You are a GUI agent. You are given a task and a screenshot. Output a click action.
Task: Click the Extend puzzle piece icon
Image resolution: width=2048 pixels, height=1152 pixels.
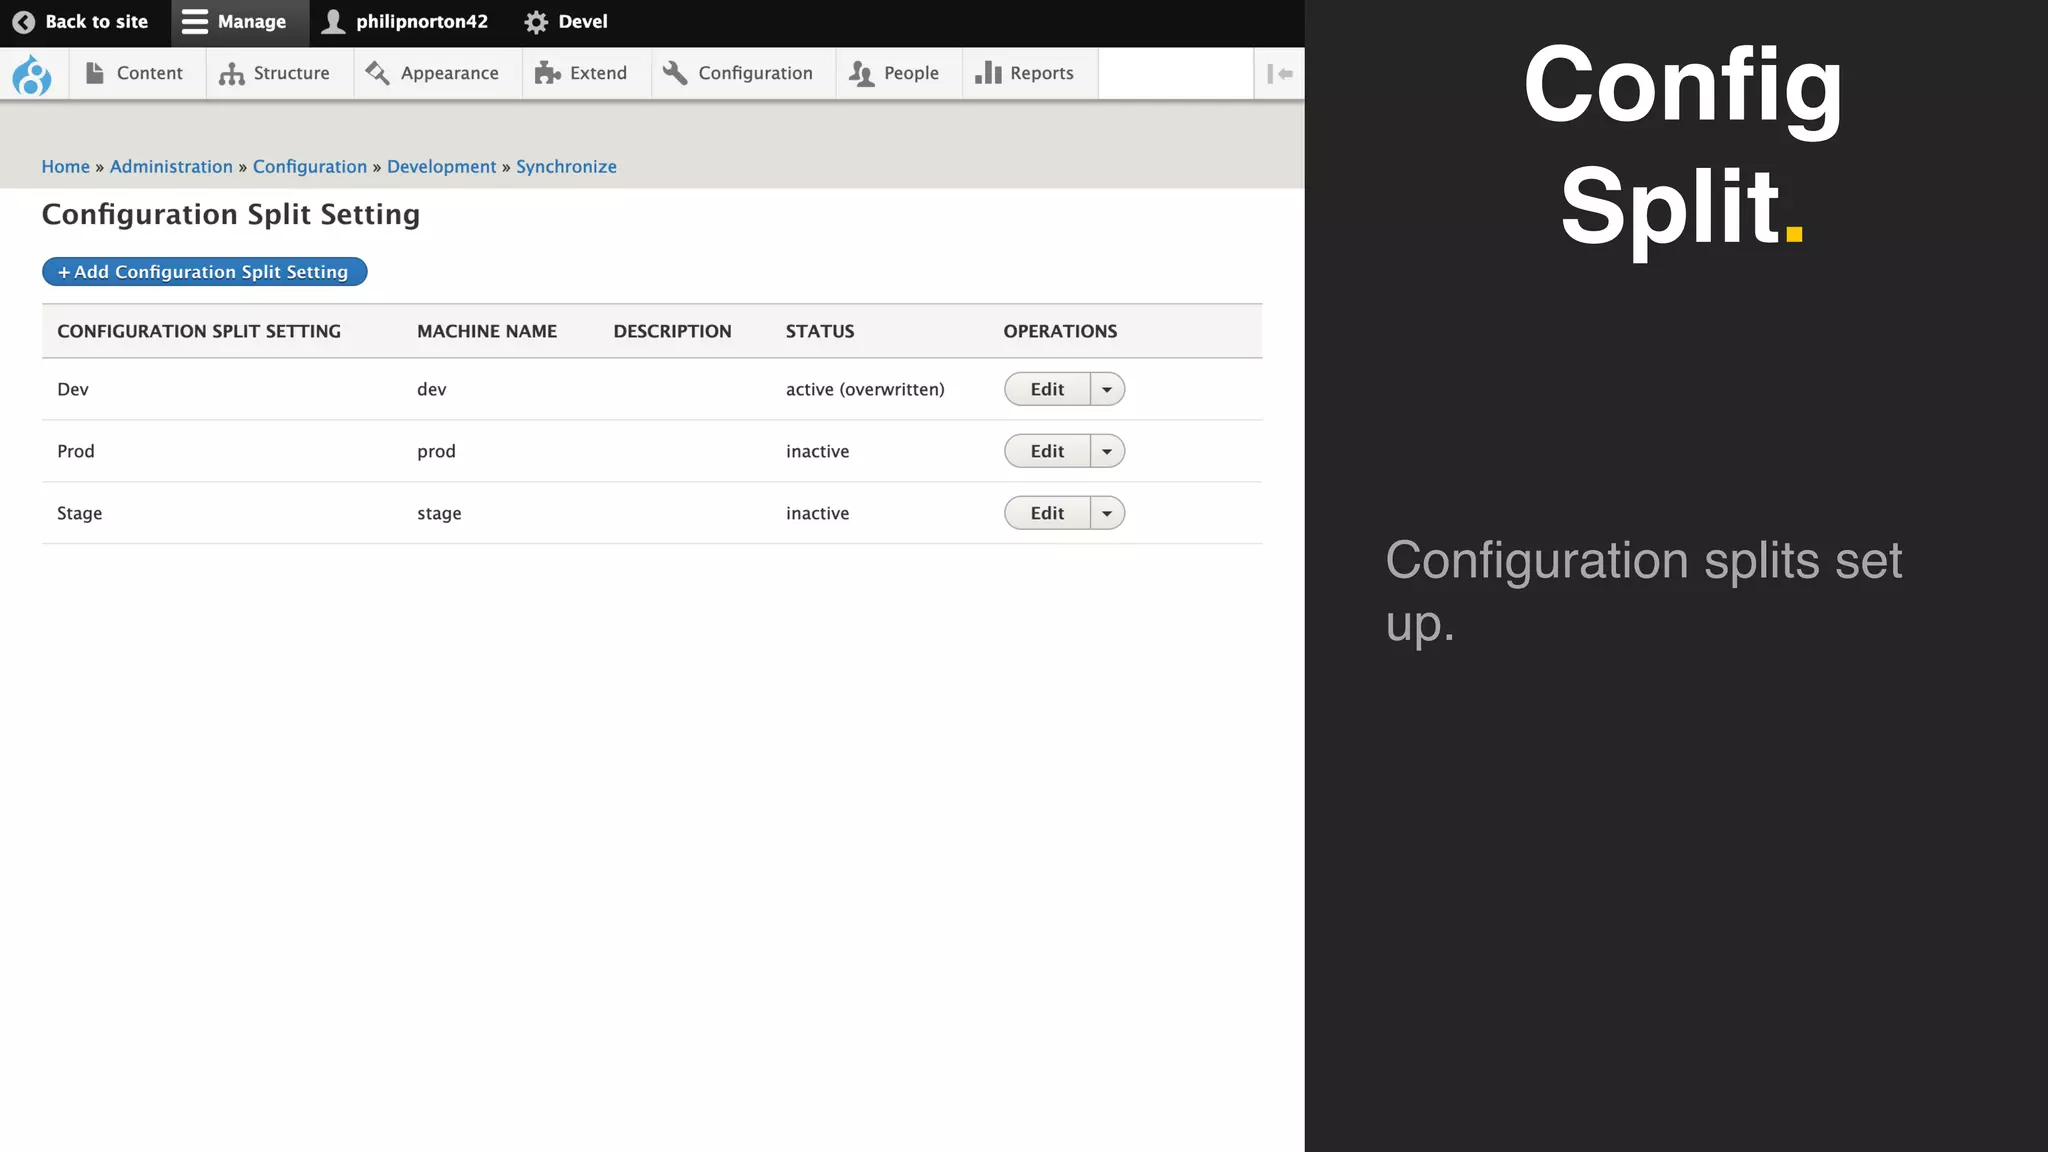(547, 73)
